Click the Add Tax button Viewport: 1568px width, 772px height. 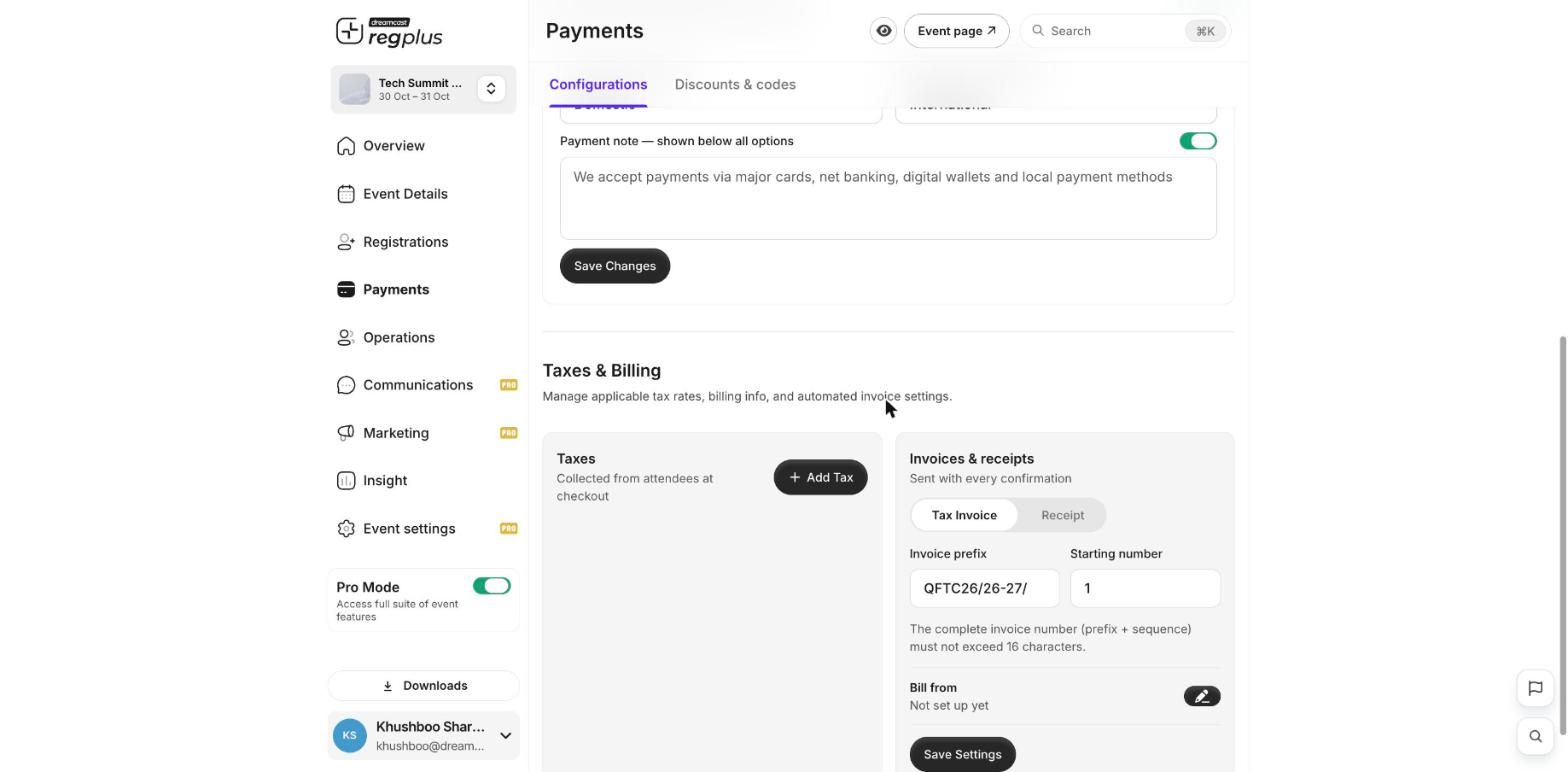pos(820,478)
